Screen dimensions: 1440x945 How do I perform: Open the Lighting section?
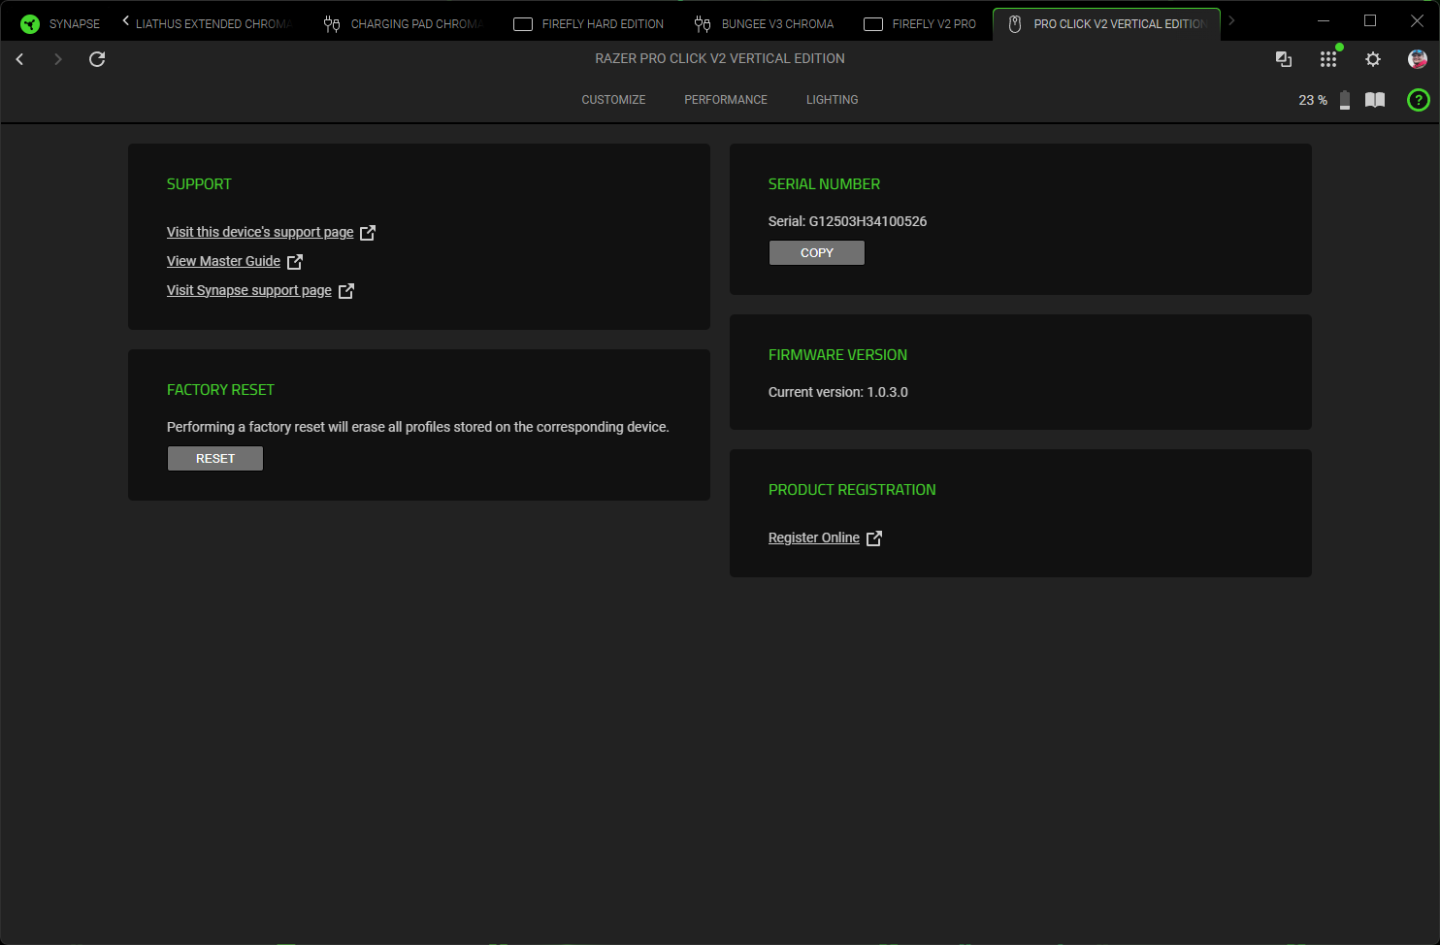click(x=832, y=100)
